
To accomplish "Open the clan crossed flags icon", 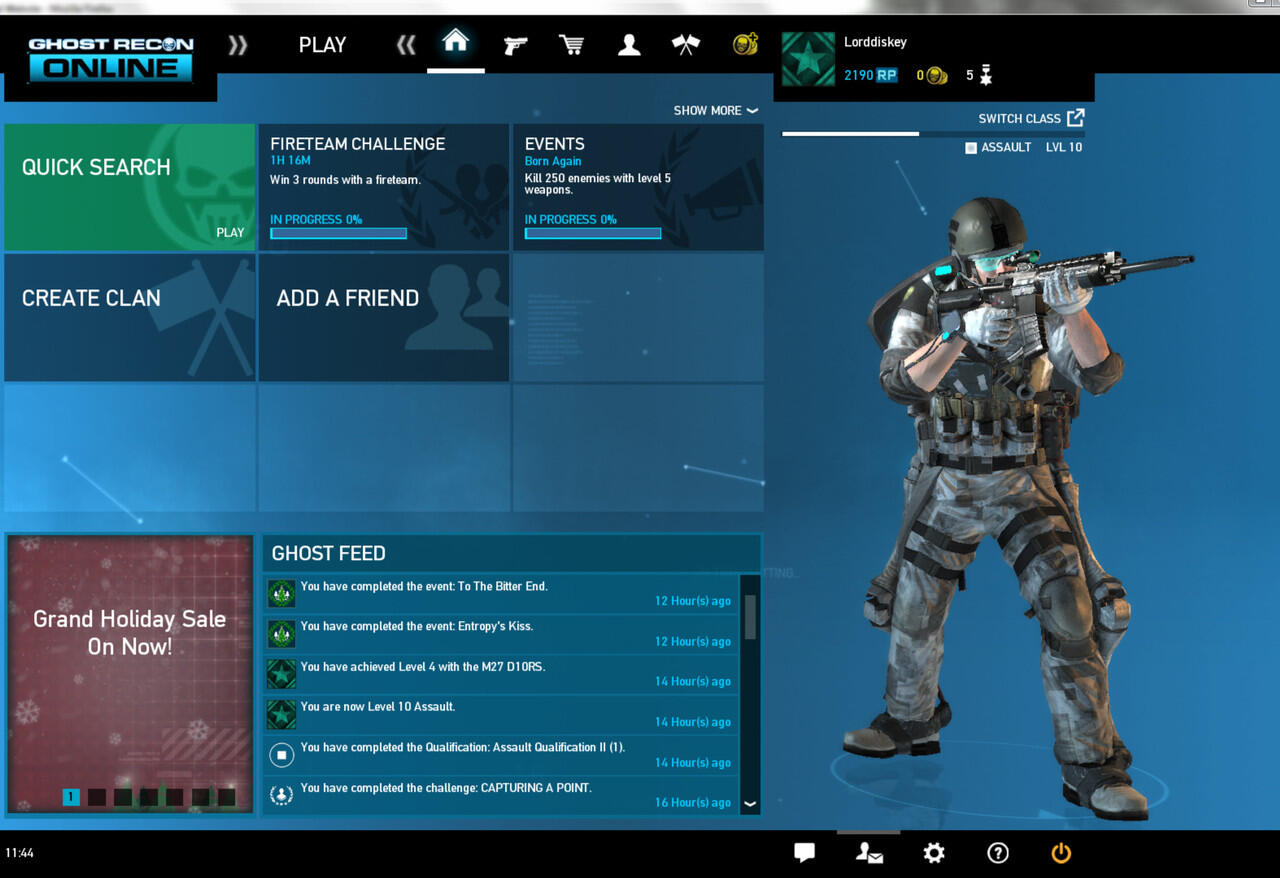I will [x=686, y=44].
